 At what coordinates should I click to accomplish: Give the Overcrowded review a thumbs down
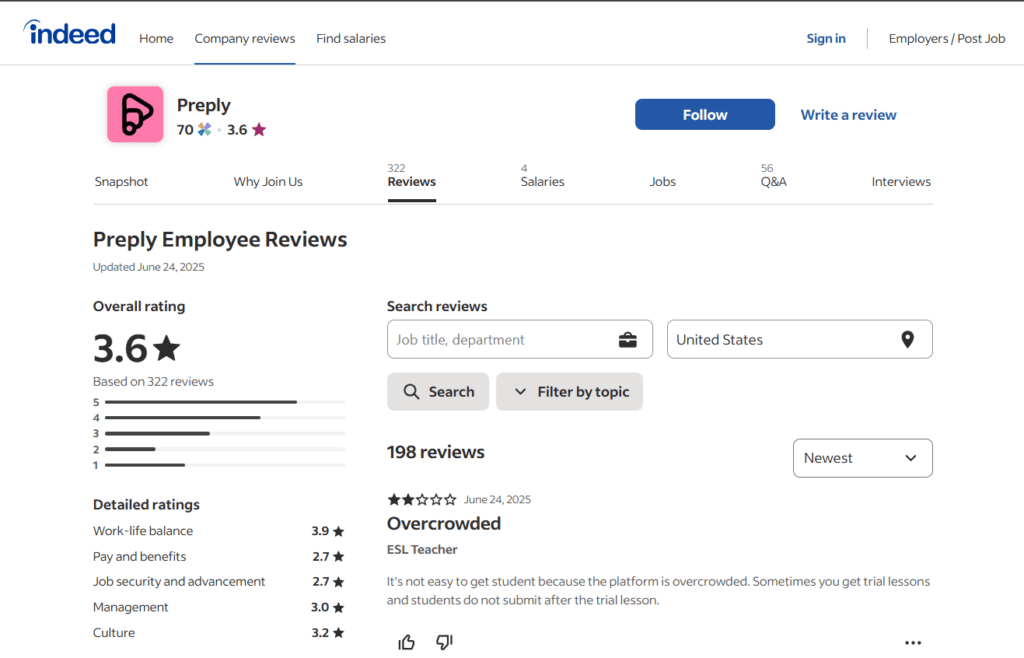[444, 642]
